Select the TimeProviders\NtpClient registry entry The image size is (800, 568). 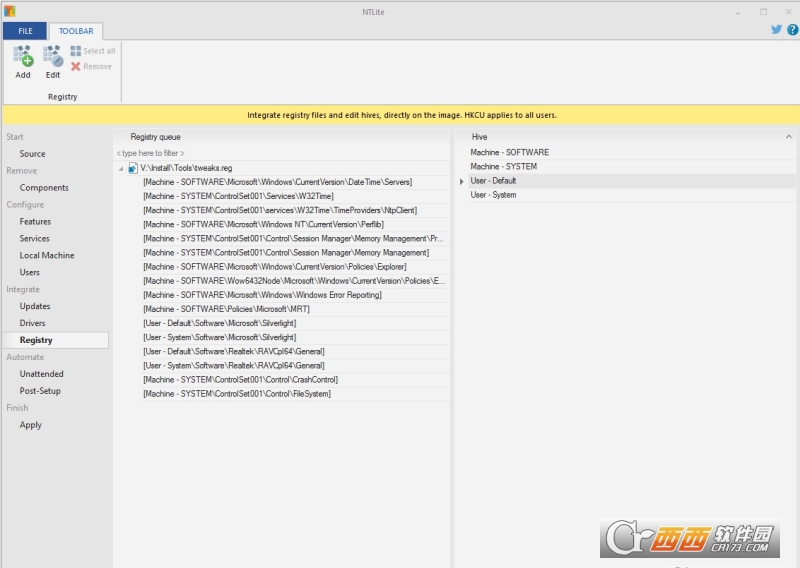click(295, 210)
